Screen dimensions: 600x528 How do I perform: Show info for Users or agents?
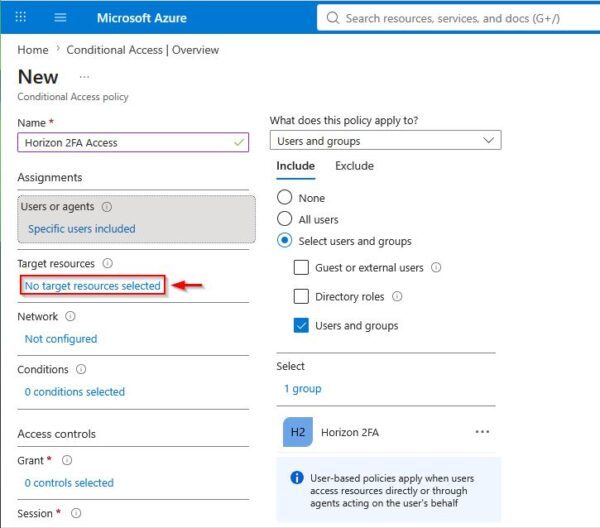tap(107, 207)
